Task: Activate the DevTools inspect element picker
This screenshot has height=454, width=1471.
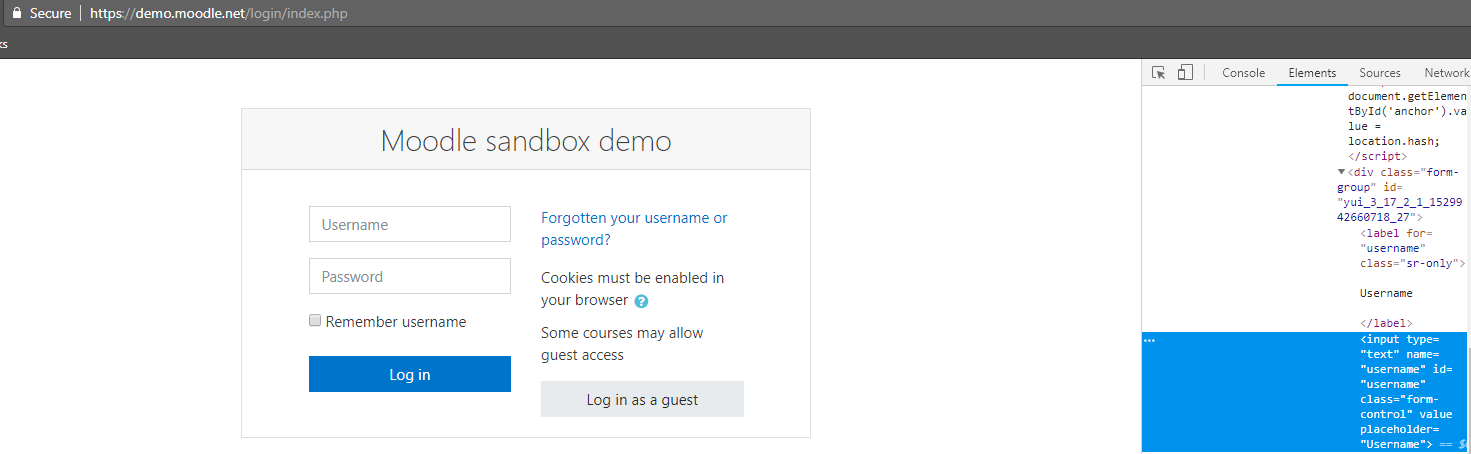Action: (1159, 73)
